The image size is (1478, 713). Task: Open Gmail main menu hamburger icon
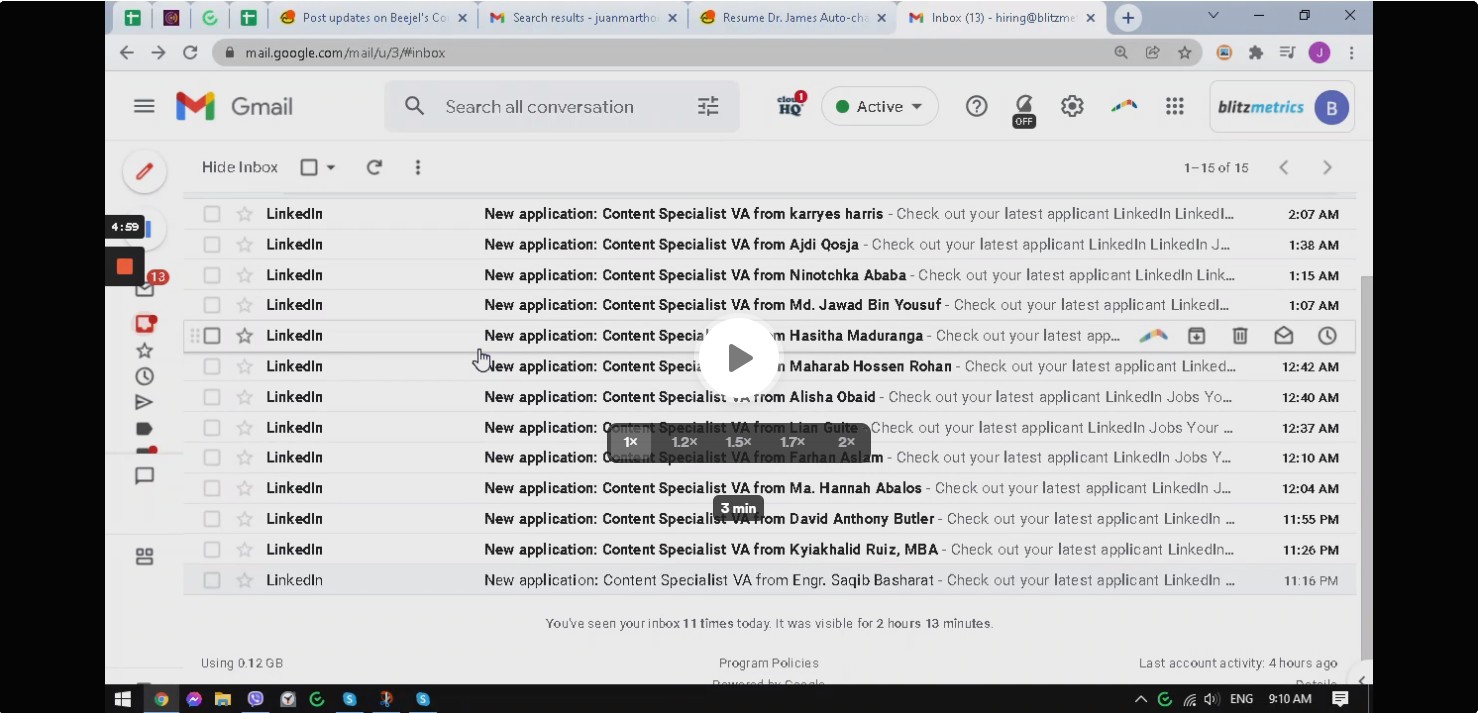pos(144,107)
